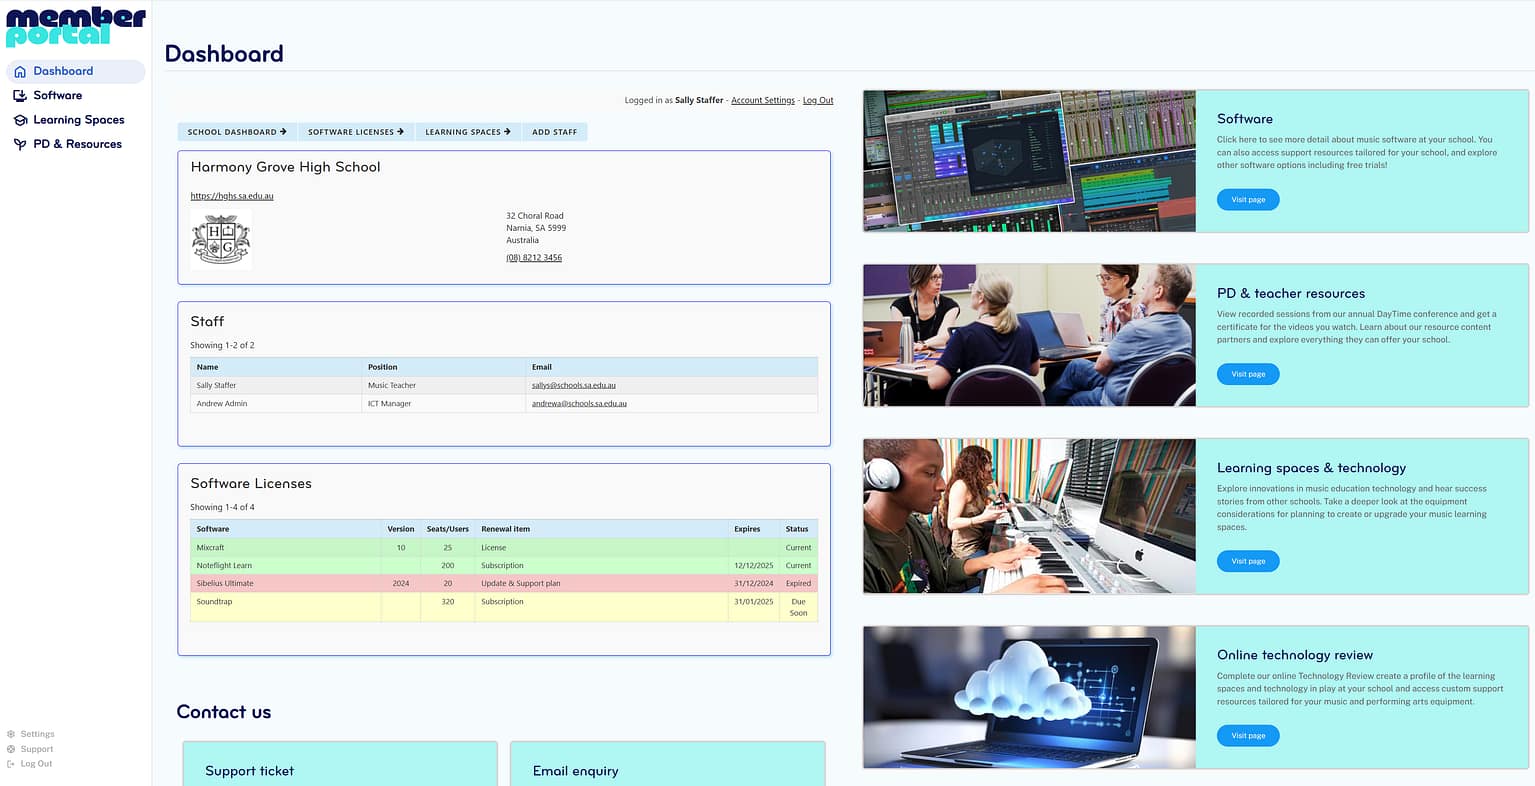Open the https://hghs.sa.edu.au website link
1535x786 pixels.
coord(232,196)
